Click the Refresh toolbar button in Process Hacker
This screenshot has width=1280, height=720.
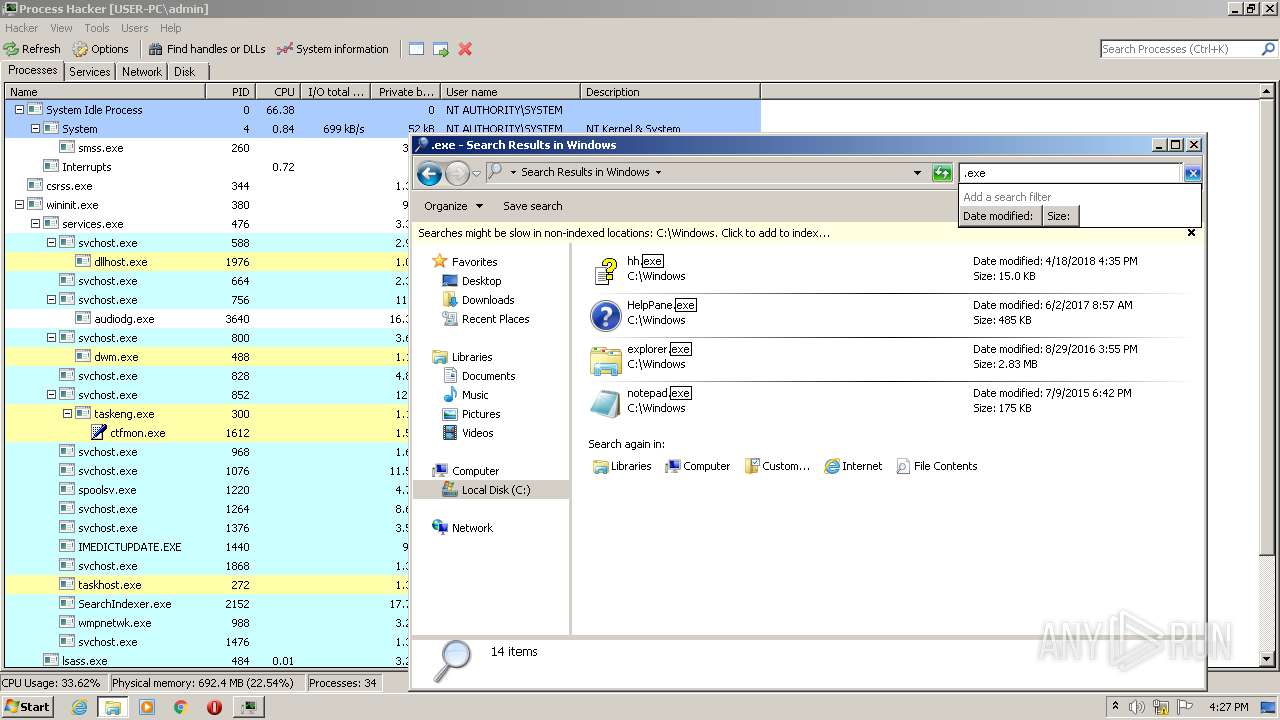tap(32, 49)
